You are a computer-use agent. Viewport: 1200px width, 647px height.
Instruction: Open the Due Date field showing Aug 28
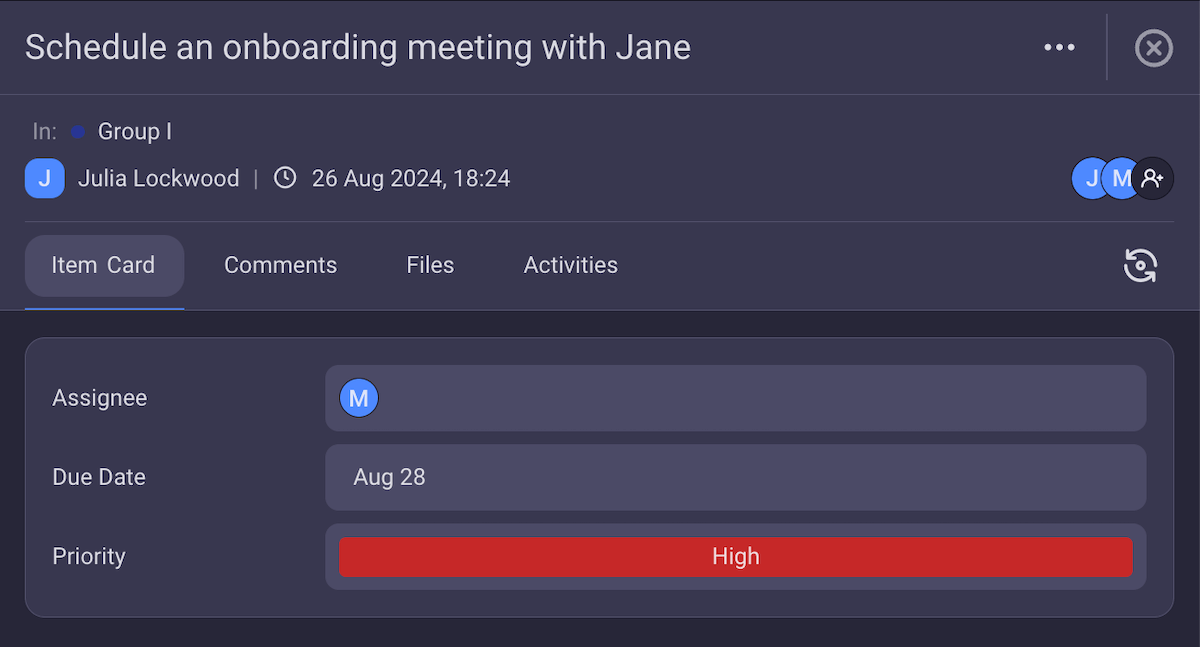[x=735, y=477]
